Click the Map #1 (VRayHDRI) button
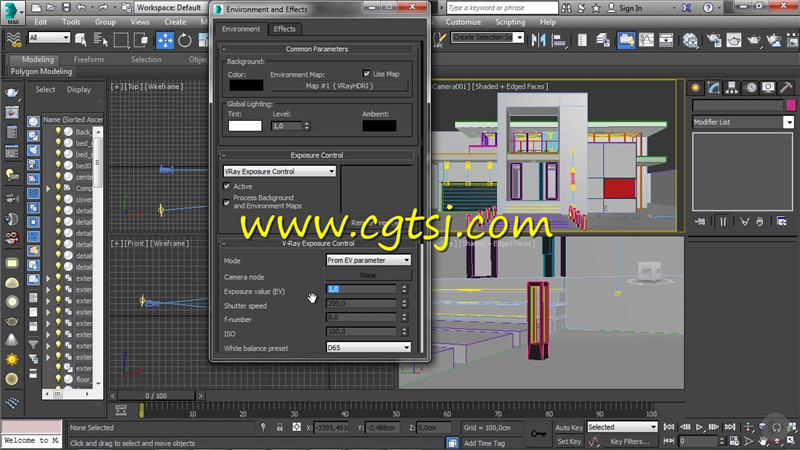The image size is (800, 450). pos(339,86)
